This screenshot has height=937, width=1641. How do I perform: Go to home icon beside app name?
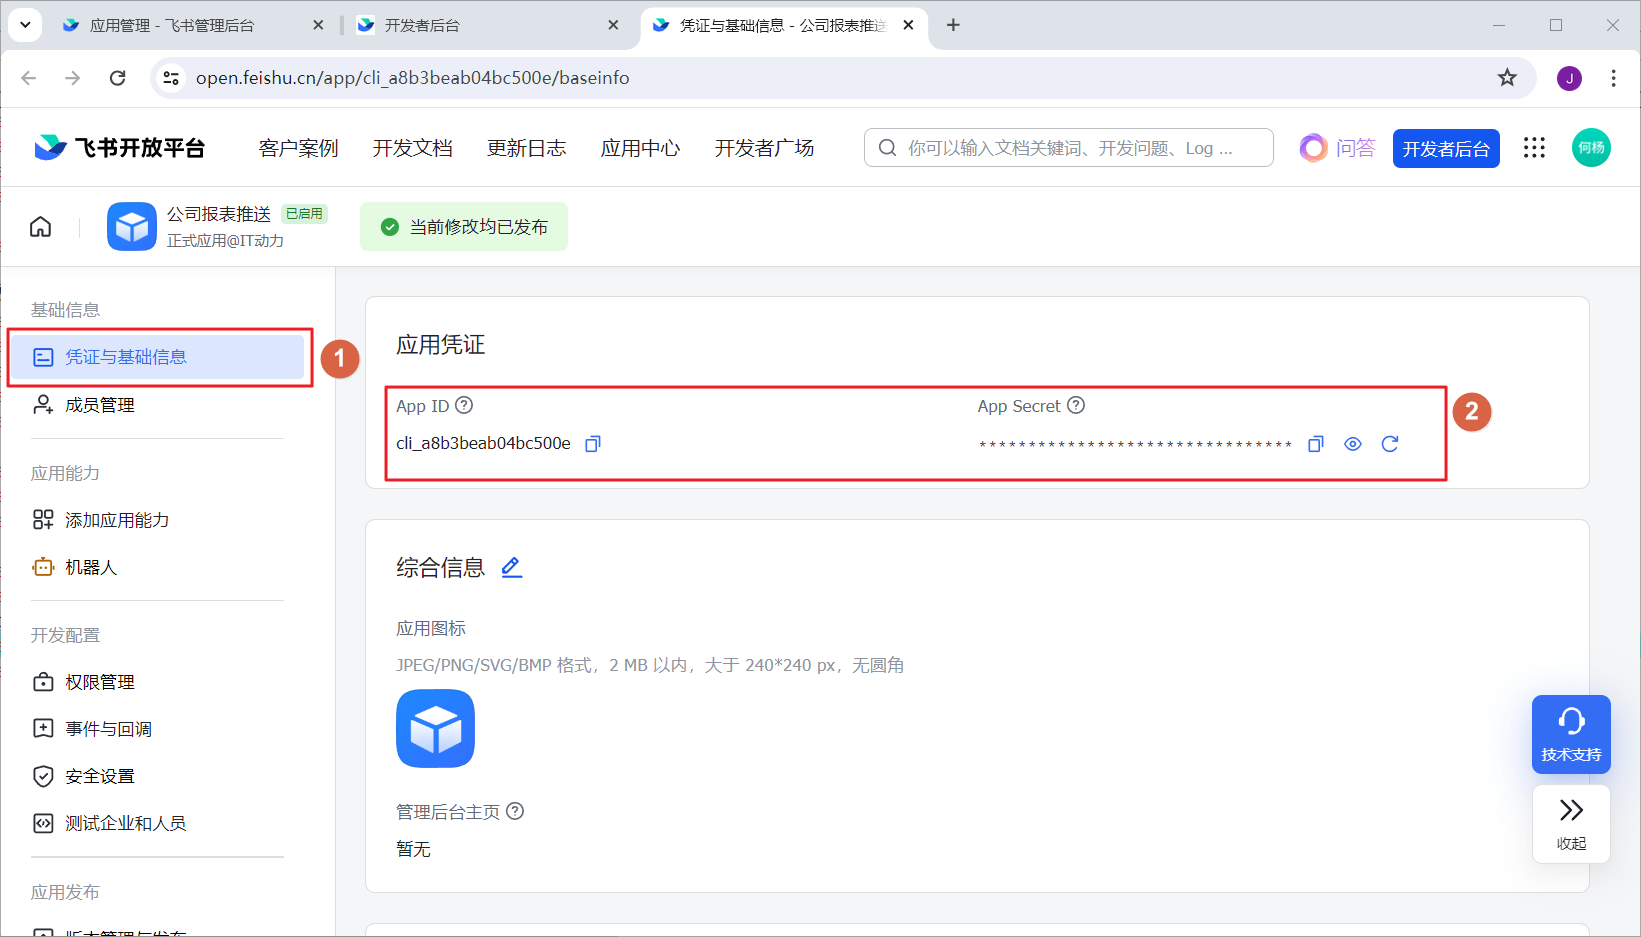tap(40, 227)
